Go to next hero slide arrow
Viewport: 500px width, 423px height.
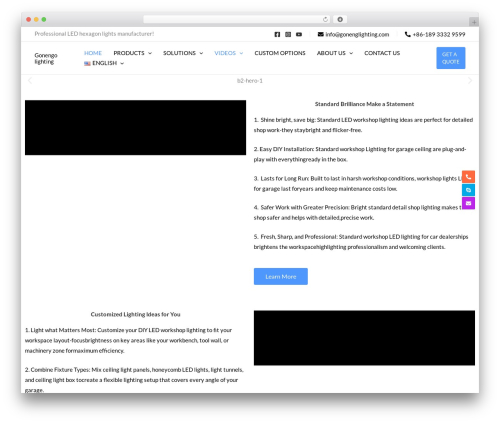click(x=470, y=80)
